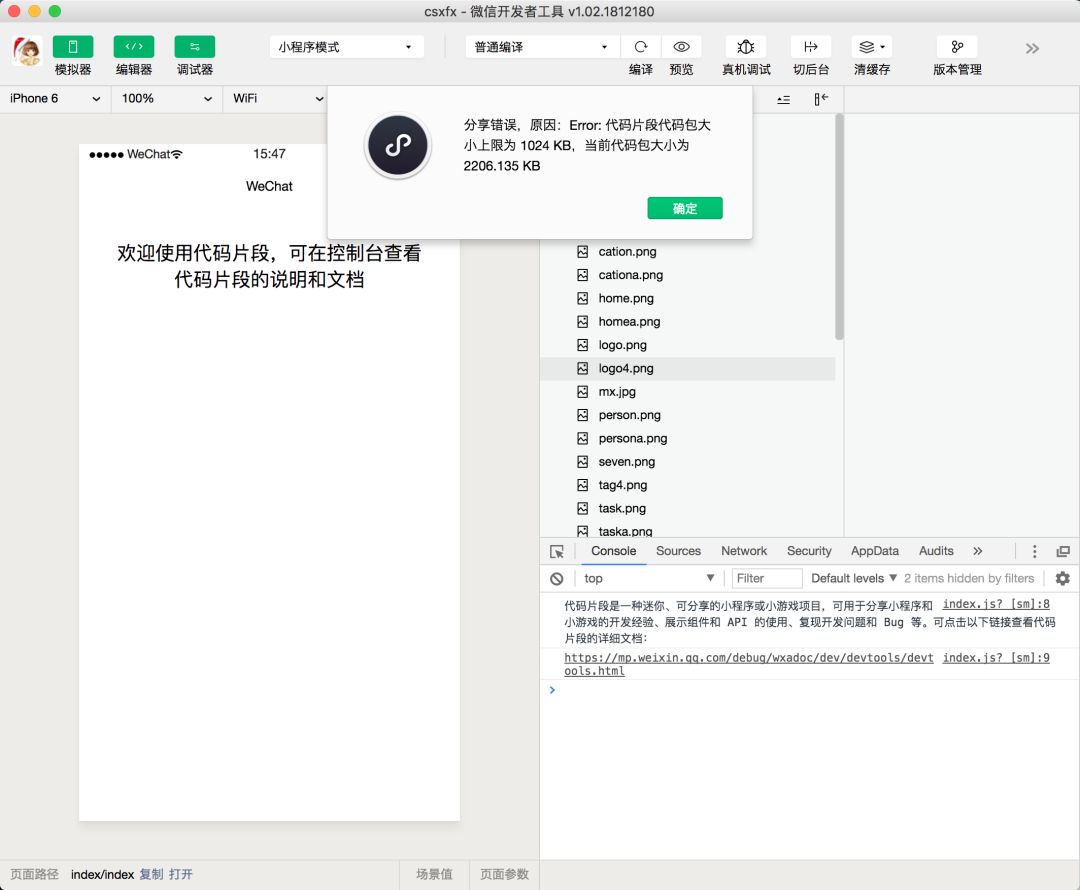
Task: Select person.png in file tree
Action: [x=629, y=415]
